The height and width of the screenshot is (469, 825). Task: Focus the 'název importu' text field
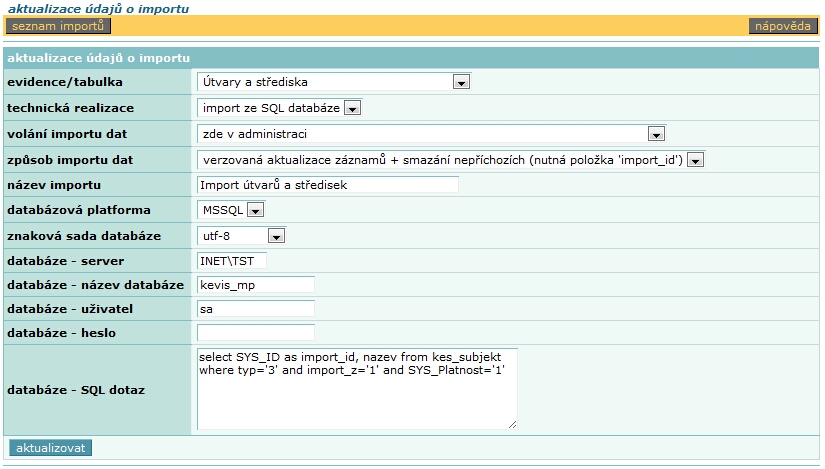328,185
